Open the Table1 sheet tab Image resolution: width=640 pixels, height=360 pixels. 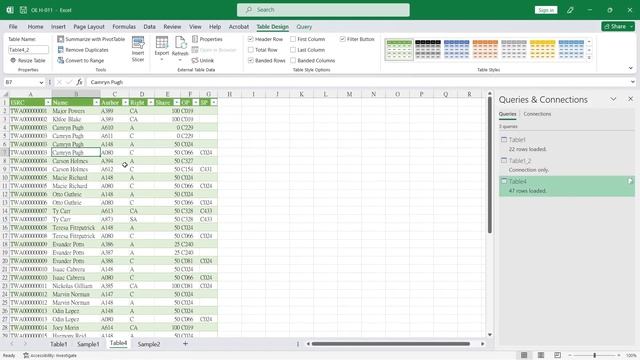58,344
